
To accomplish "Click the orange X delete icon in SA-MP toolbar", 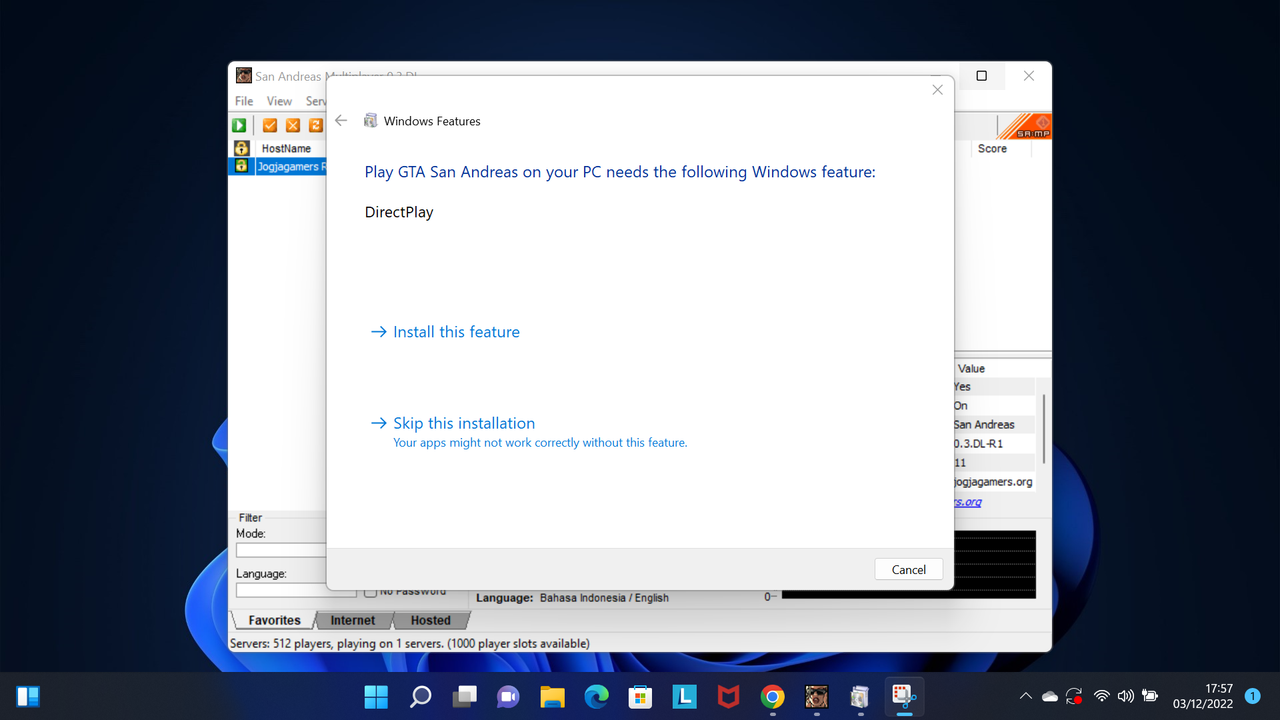I will (293, 125).
